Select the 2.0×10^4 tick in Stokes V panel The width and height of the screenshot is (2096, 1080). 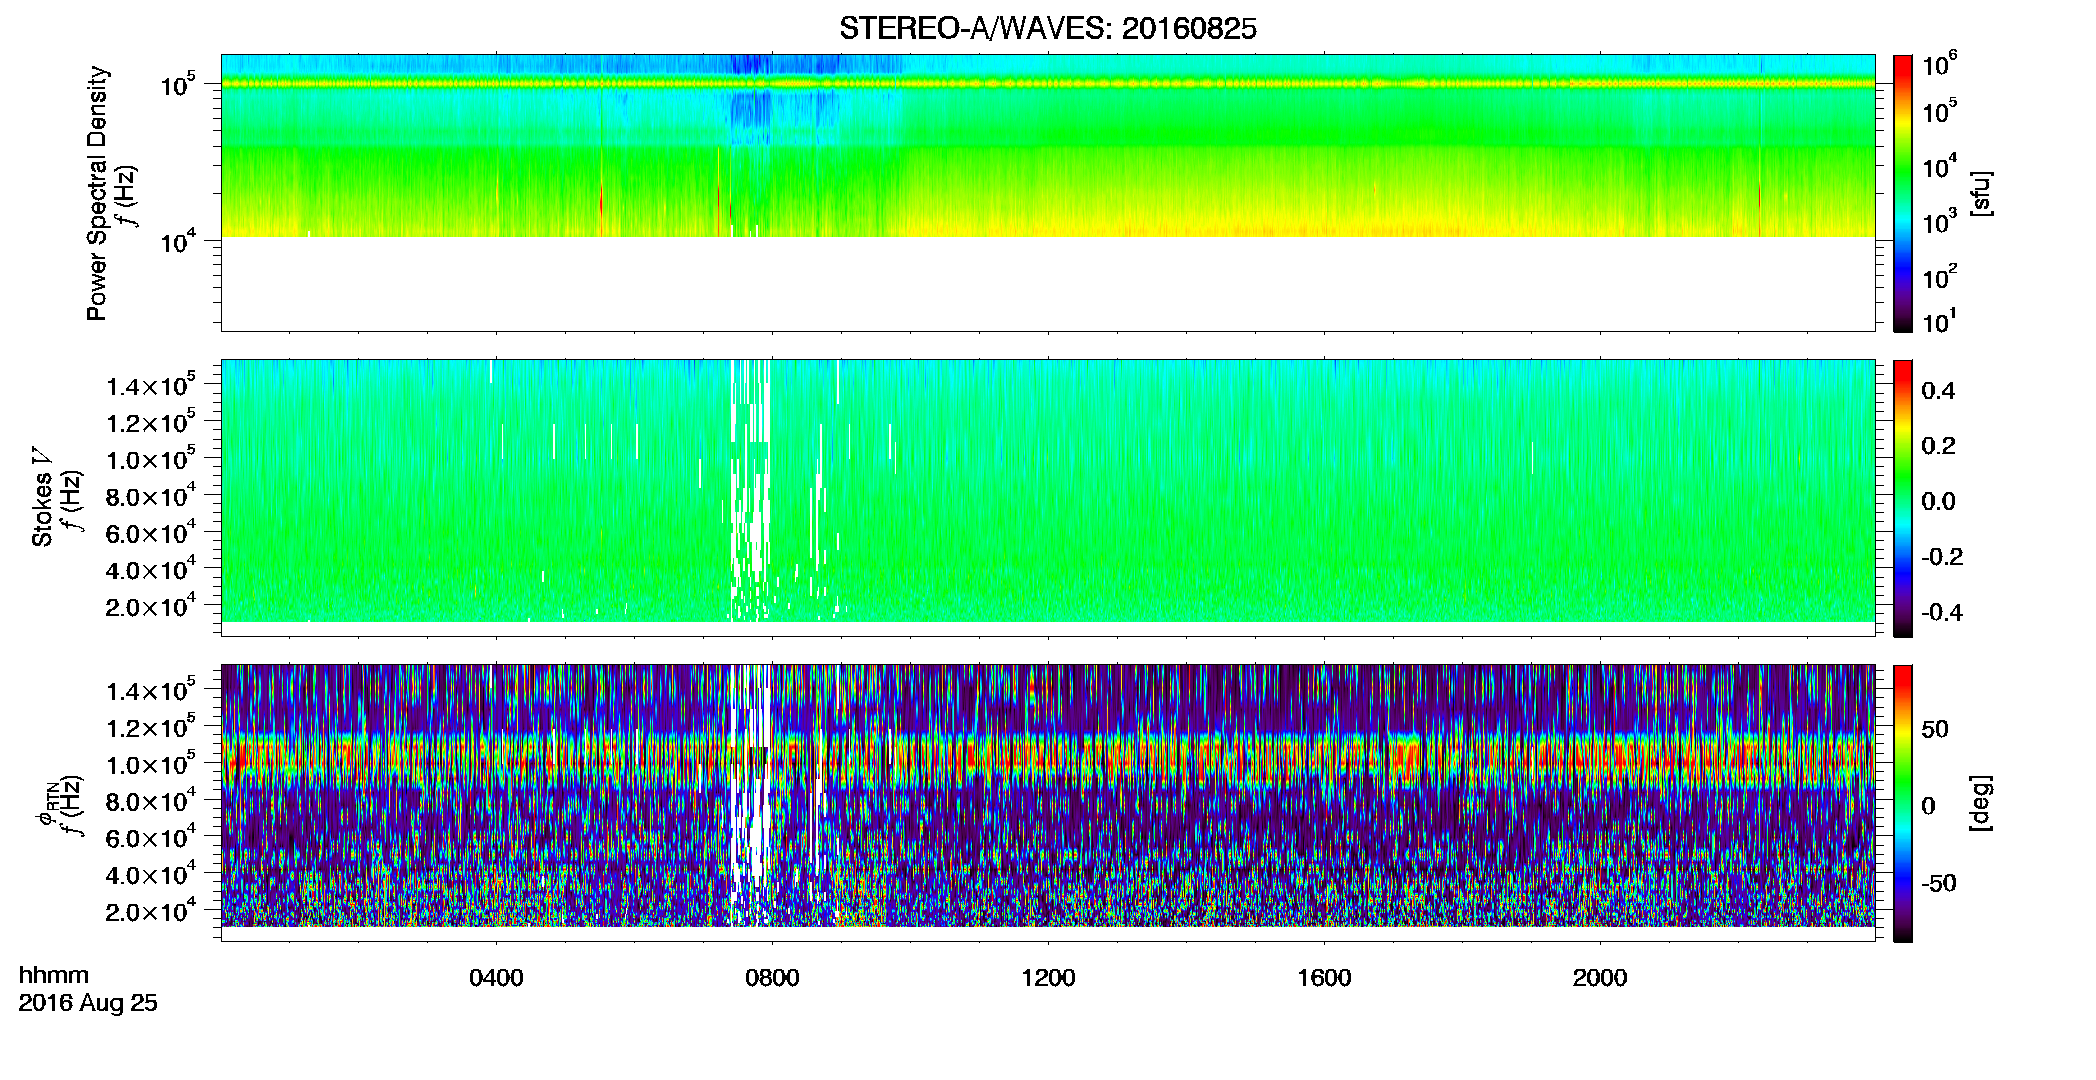151,607
